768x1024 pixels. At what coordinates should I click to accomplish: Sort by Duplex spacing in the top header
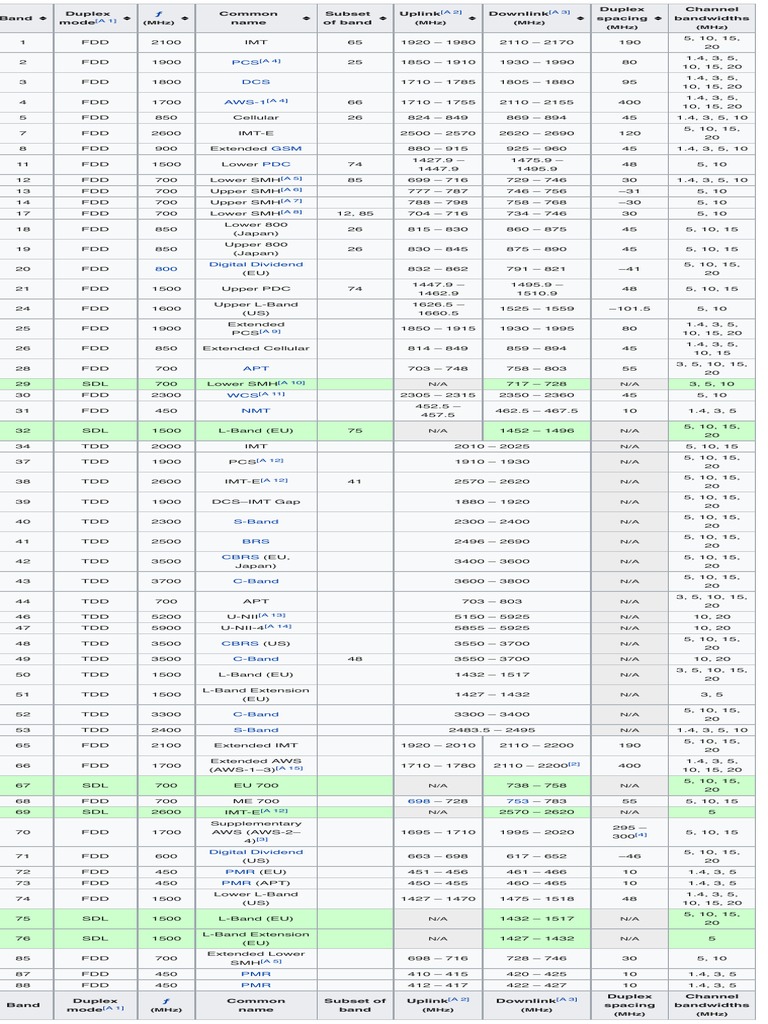pyautogui.click(x=658, y=18)
